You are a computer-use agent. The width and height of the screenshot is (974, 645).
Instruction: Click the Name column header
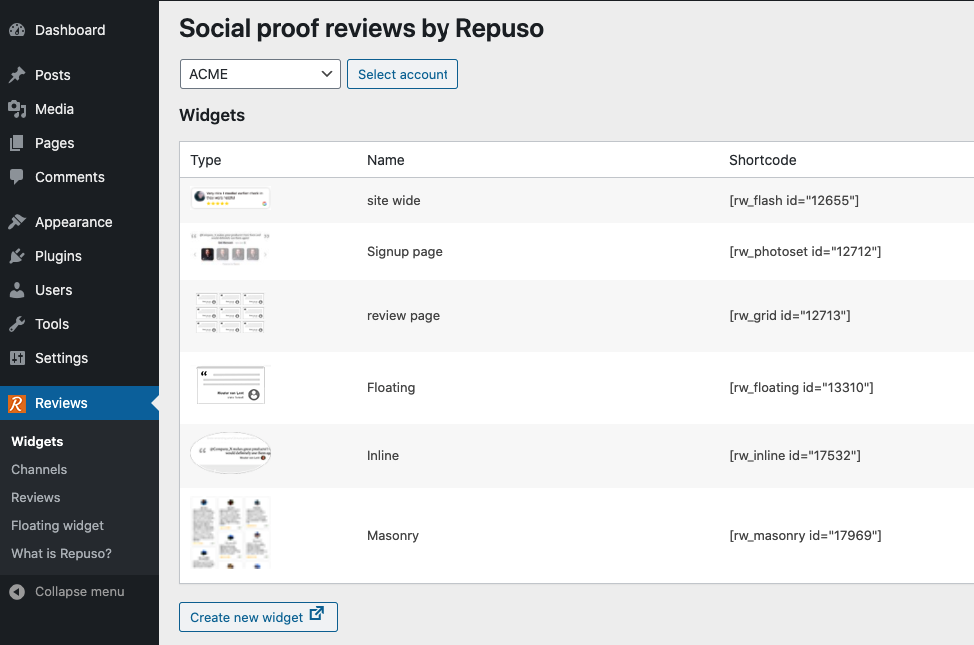(x=386, y=160)
